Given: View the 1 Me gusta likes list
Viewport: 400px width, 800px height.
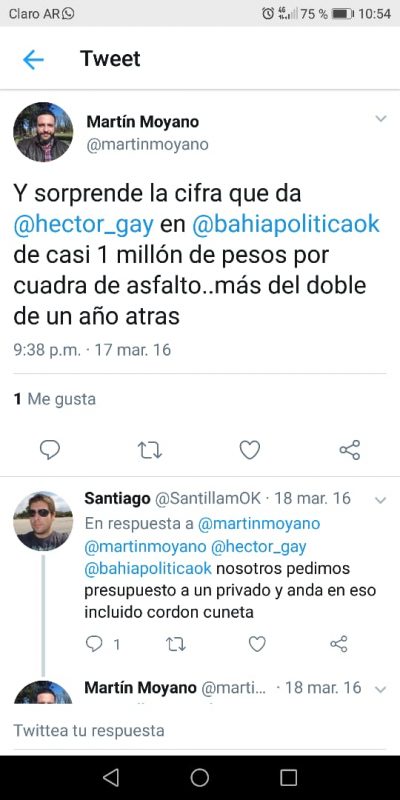Looking at the screenshot, I should coord(55,399).
